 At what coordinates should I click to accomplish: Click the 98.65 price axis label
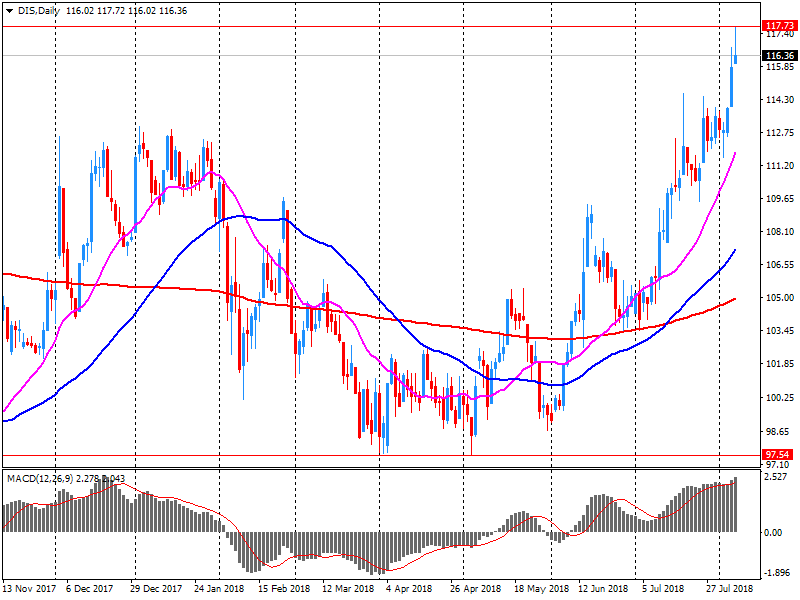[778, 431]
